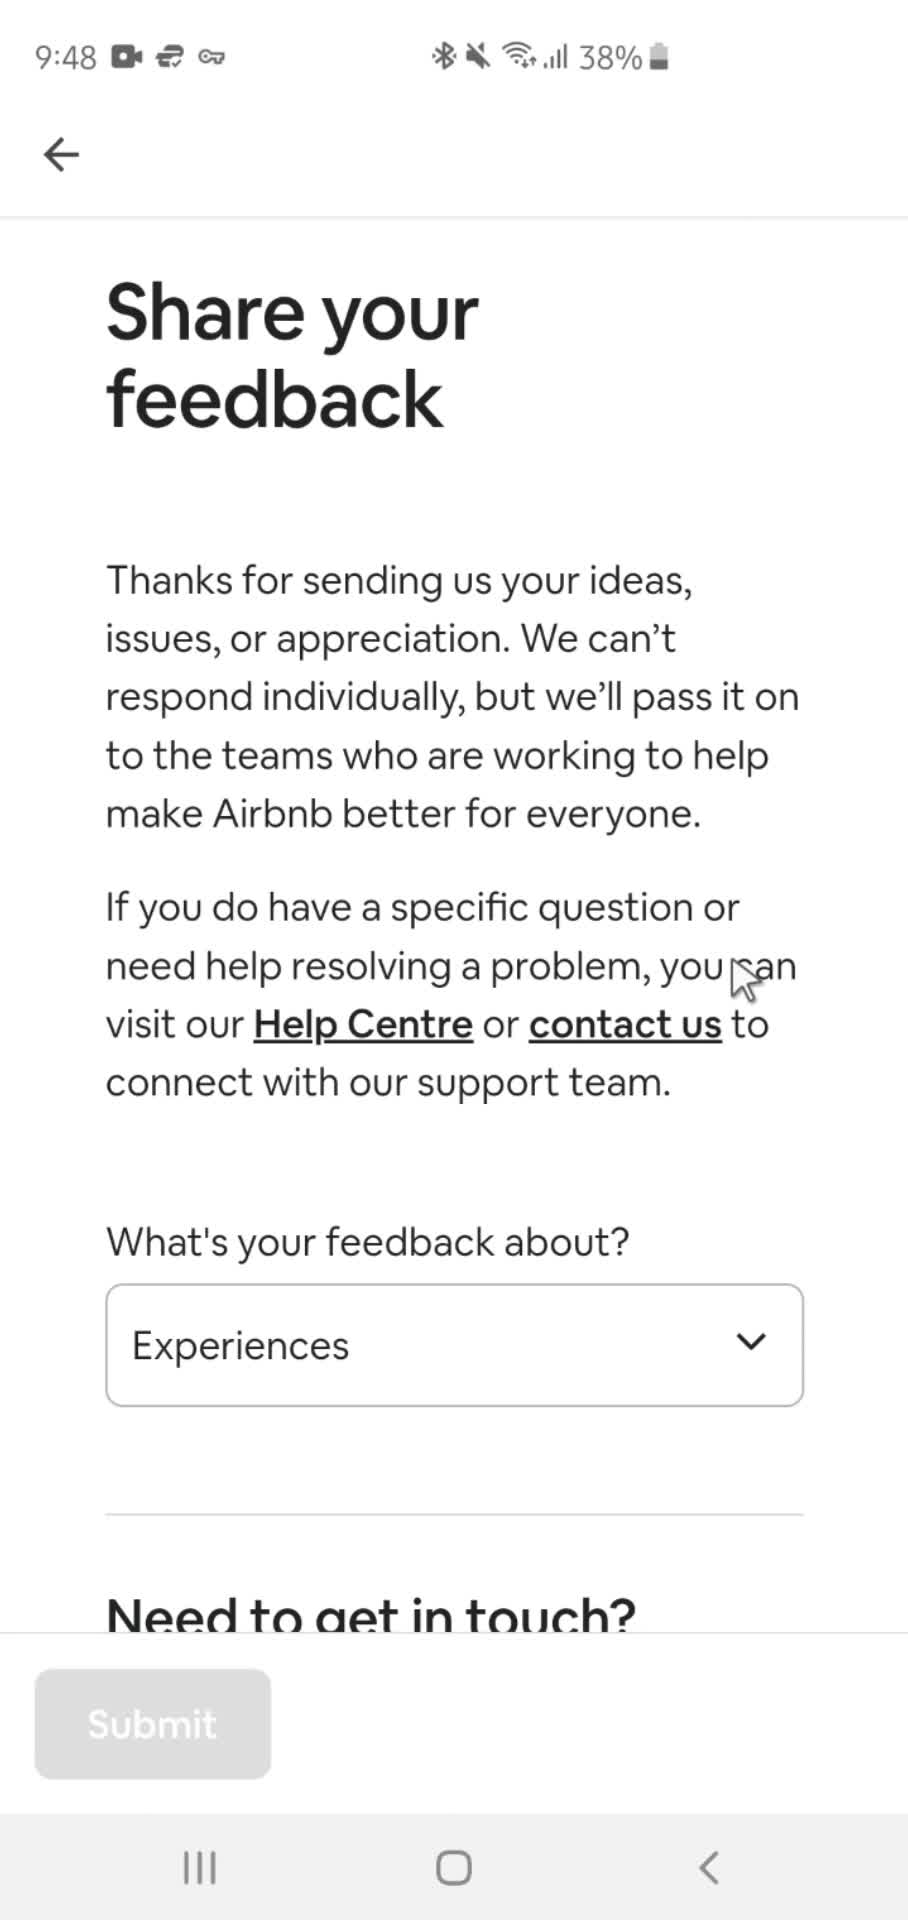Click the What's your feedback about label

click(x=368, y=1241)
